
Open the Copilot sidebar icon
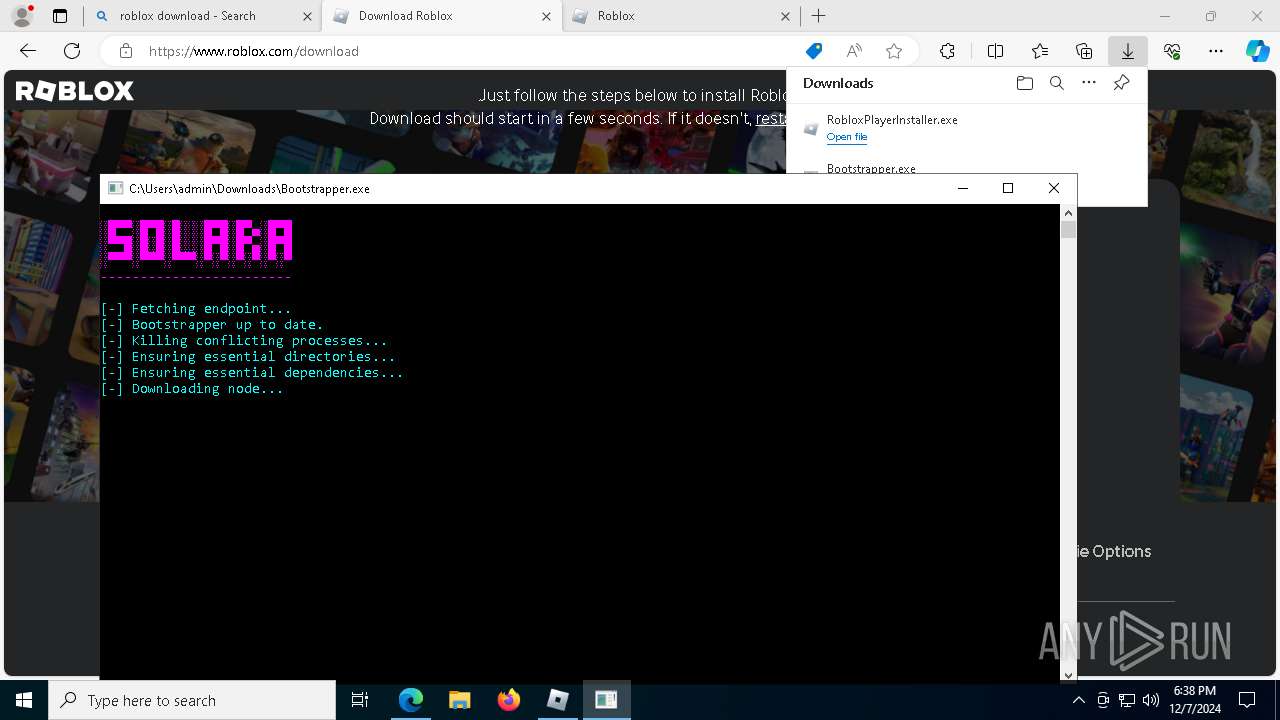click(1258, 51)
